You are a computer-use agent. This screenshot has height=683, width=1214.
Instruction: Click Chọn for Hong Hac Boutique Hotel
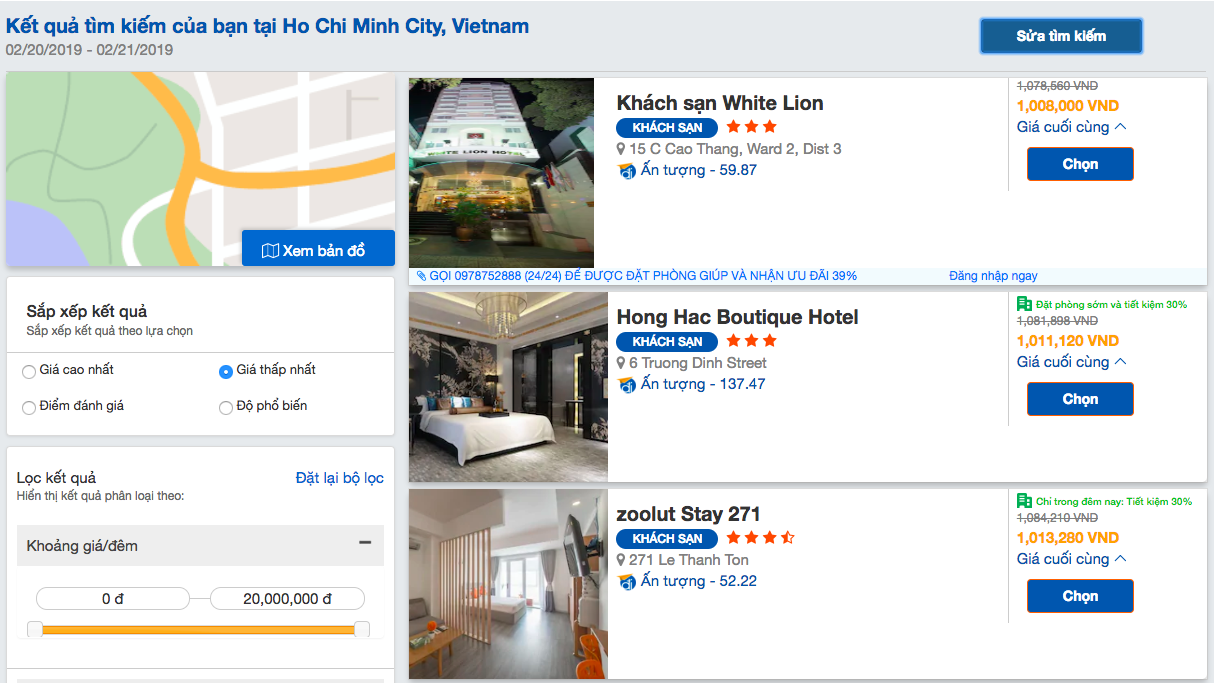click(1080, 399)
